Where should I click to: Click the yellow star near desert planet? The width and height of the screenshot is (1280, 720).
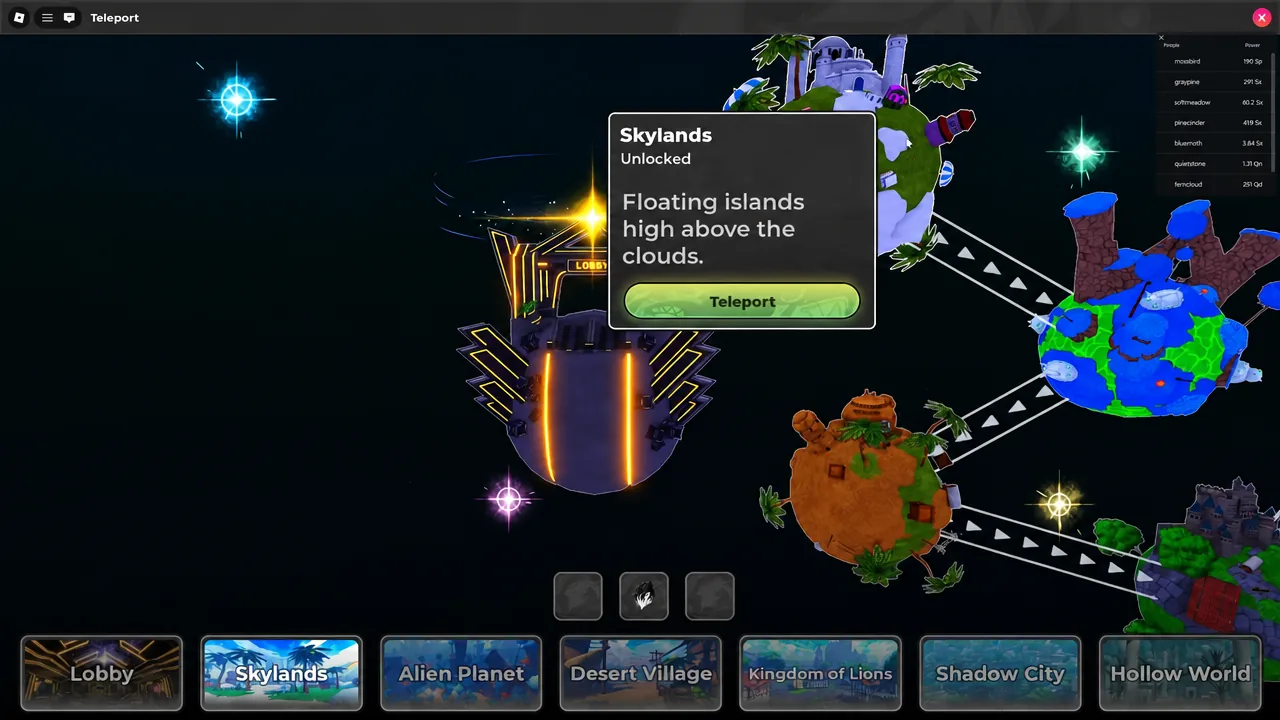(x=1059, y=504)
